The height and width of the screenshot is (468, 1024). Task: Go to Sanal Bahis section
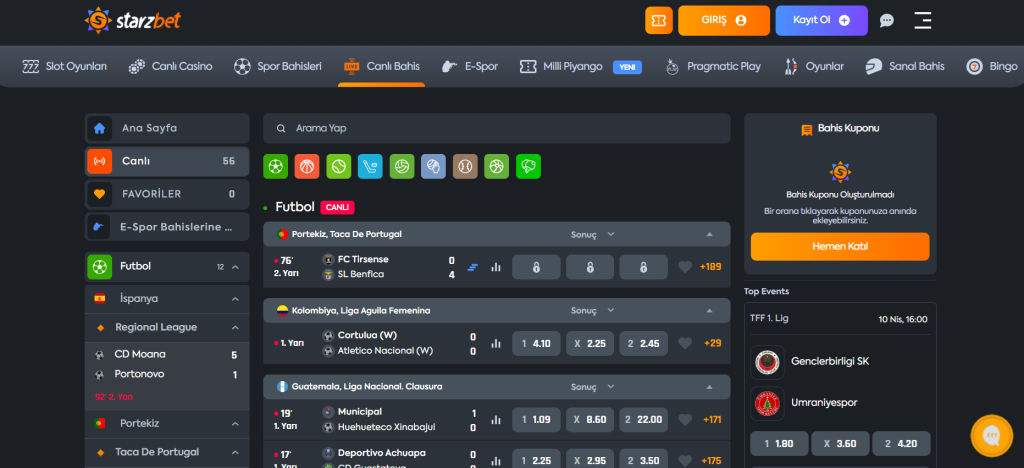point(904,67)
